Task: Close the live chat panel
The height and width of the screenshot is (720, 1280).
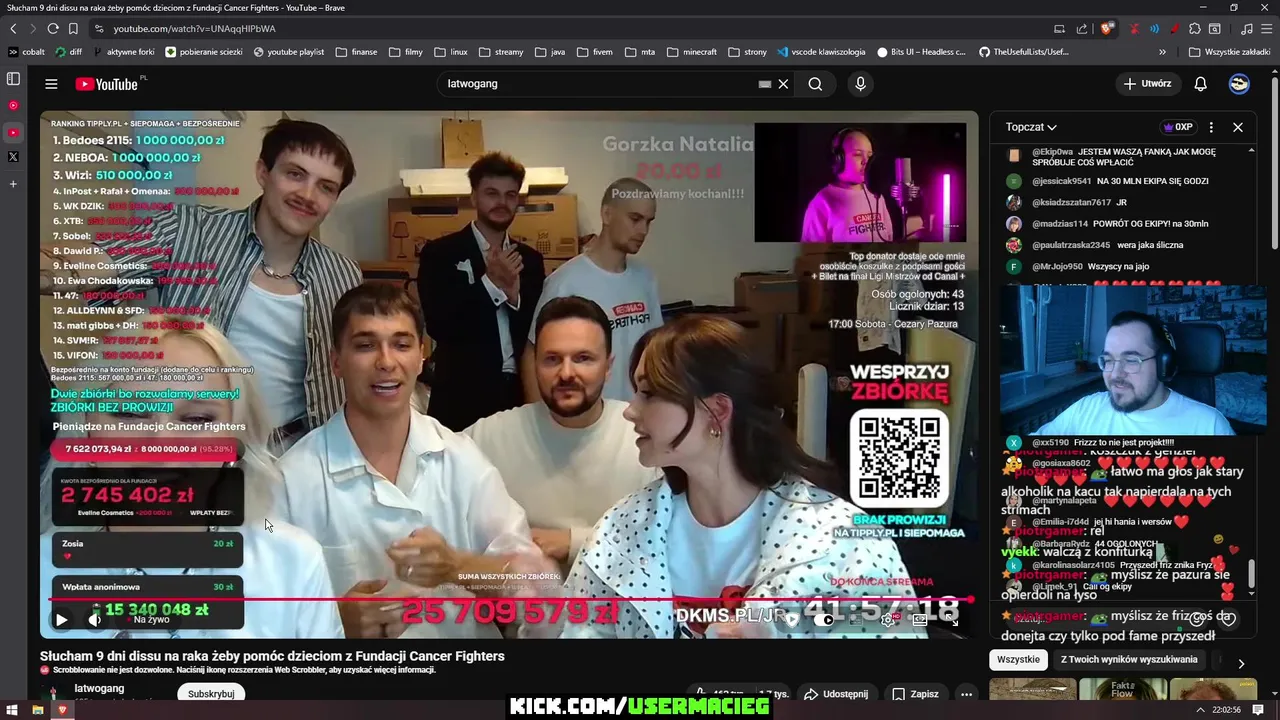Action: 1238,127
